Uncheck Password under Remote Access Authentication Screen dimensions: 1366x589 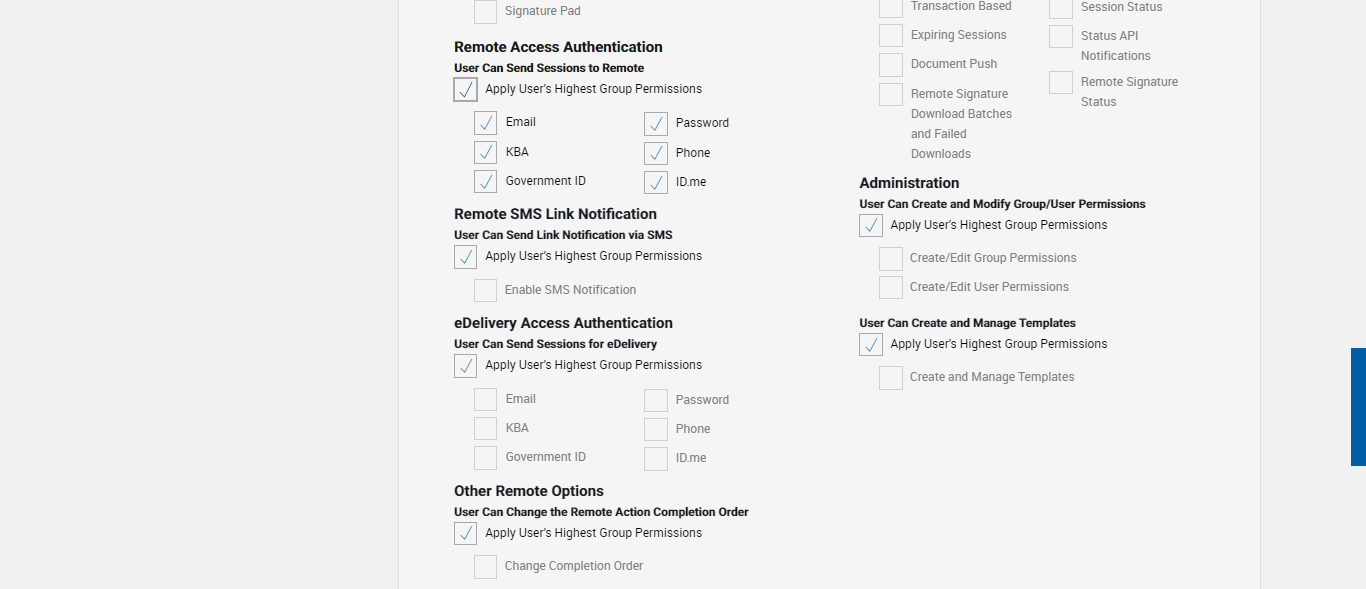click(656, 124)
